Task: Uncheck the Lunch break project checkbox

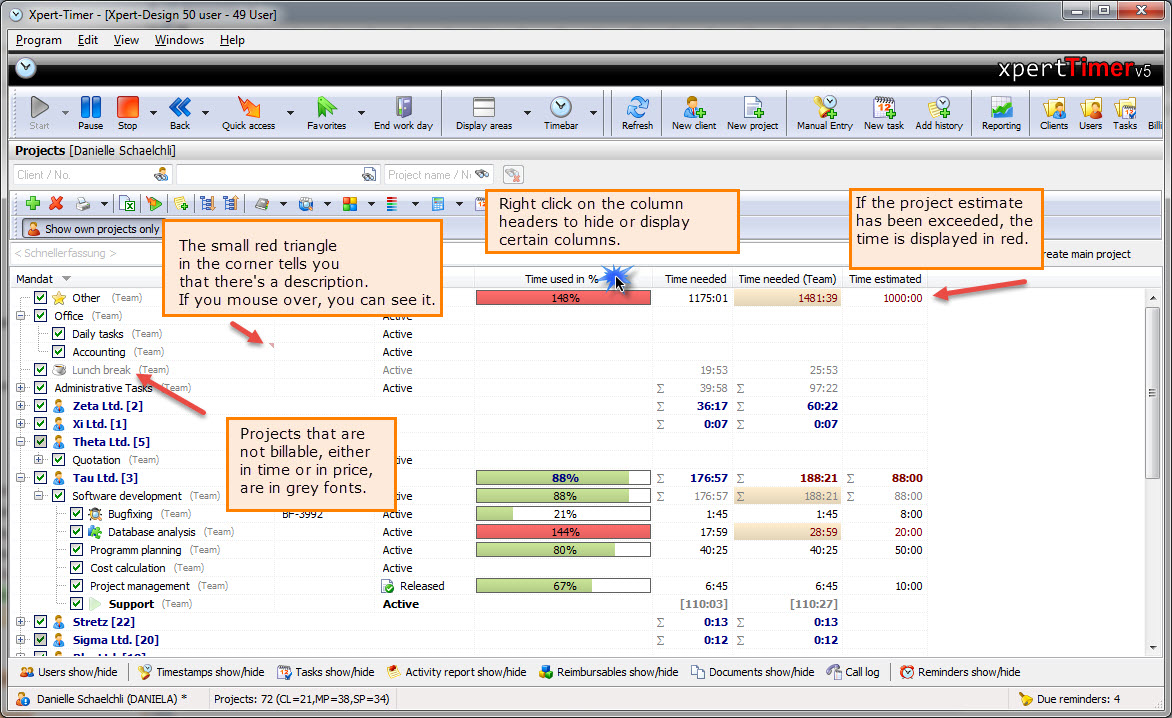Action: pyautogui.click(x=41, y=370)
